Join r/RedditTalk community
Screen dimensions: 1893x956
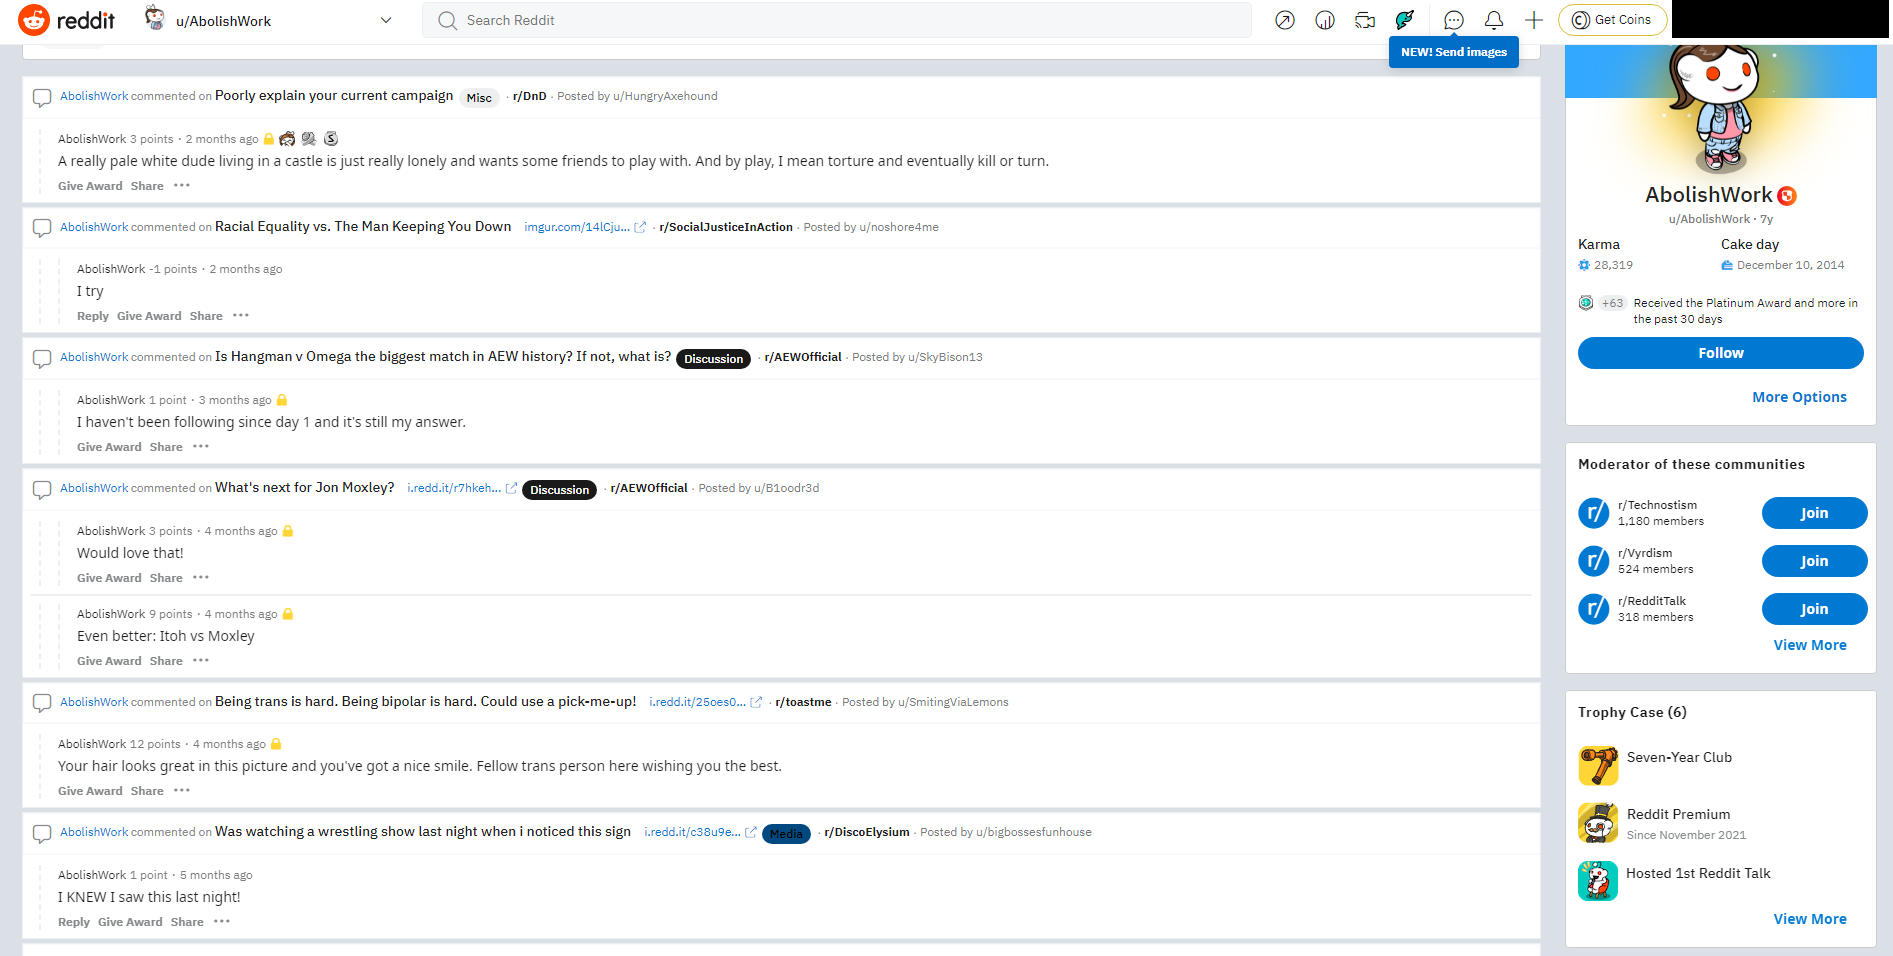[x=1814, y=609]
